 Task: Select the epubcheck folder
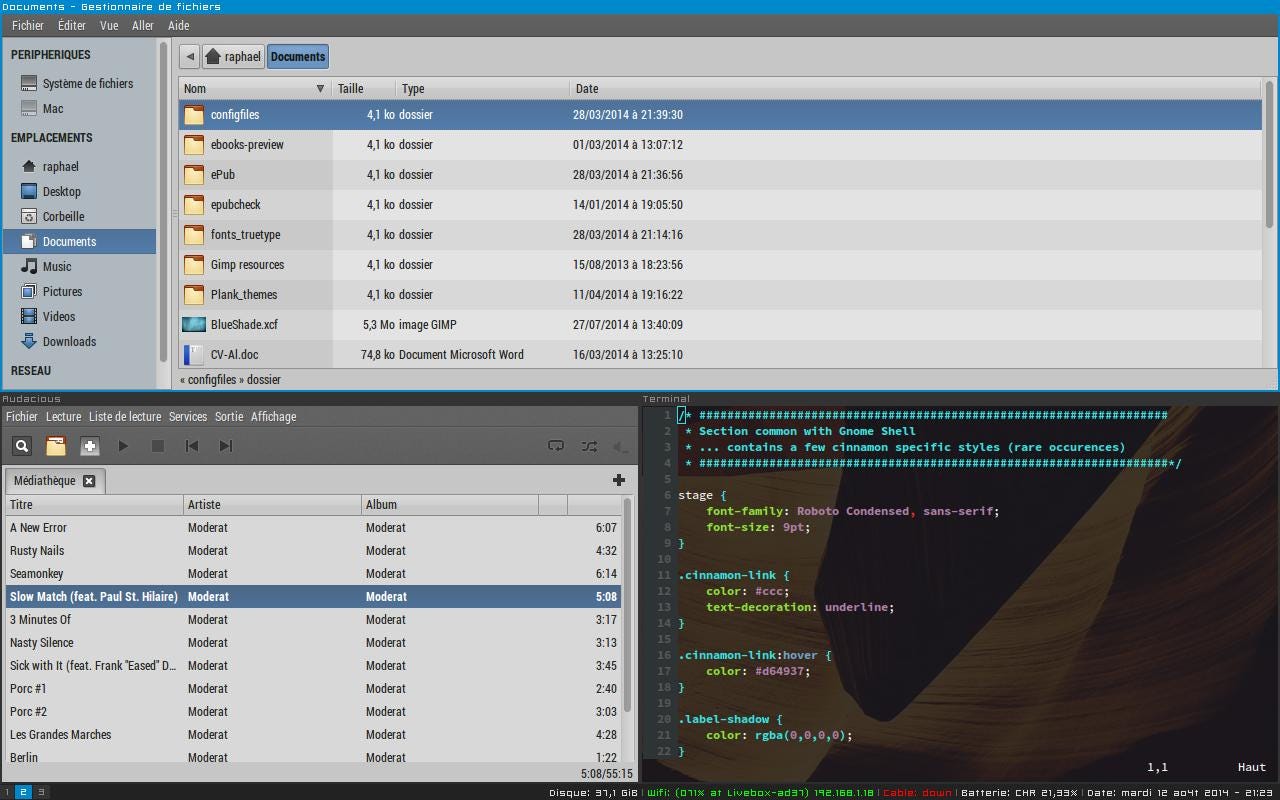click(x=721, y=205)
